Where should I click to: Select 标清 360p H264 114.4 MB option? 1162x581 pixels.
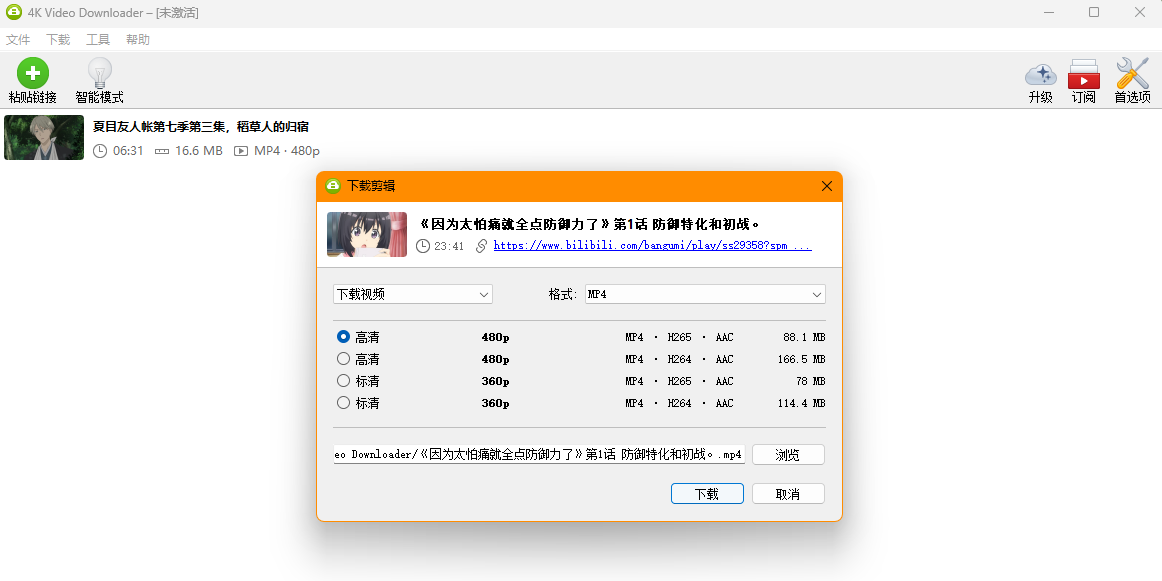coord(344,403)
